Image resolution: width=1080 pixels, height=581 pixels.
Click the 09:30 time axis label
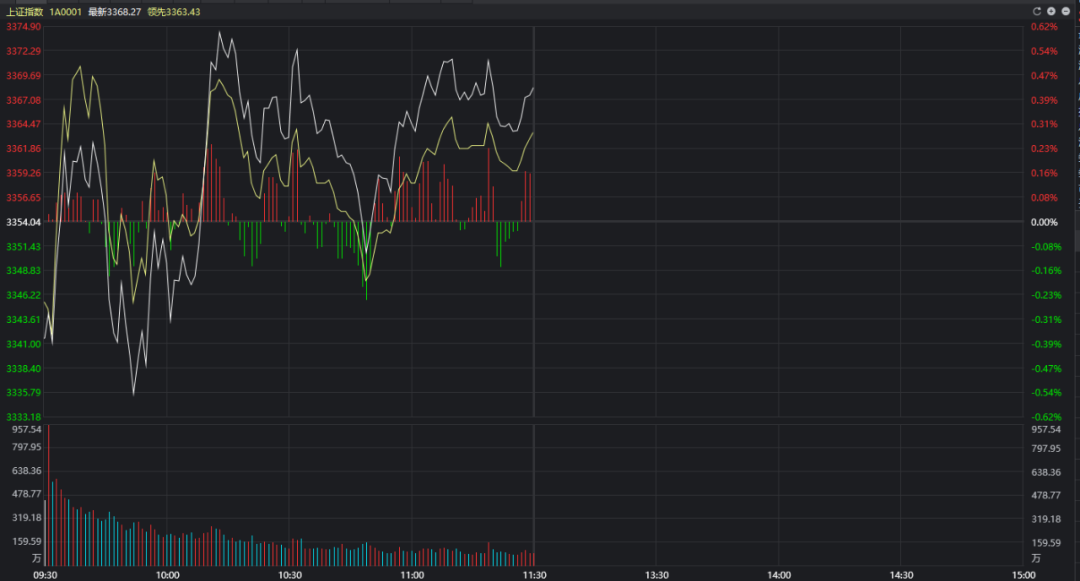click(x=45, y=575)
